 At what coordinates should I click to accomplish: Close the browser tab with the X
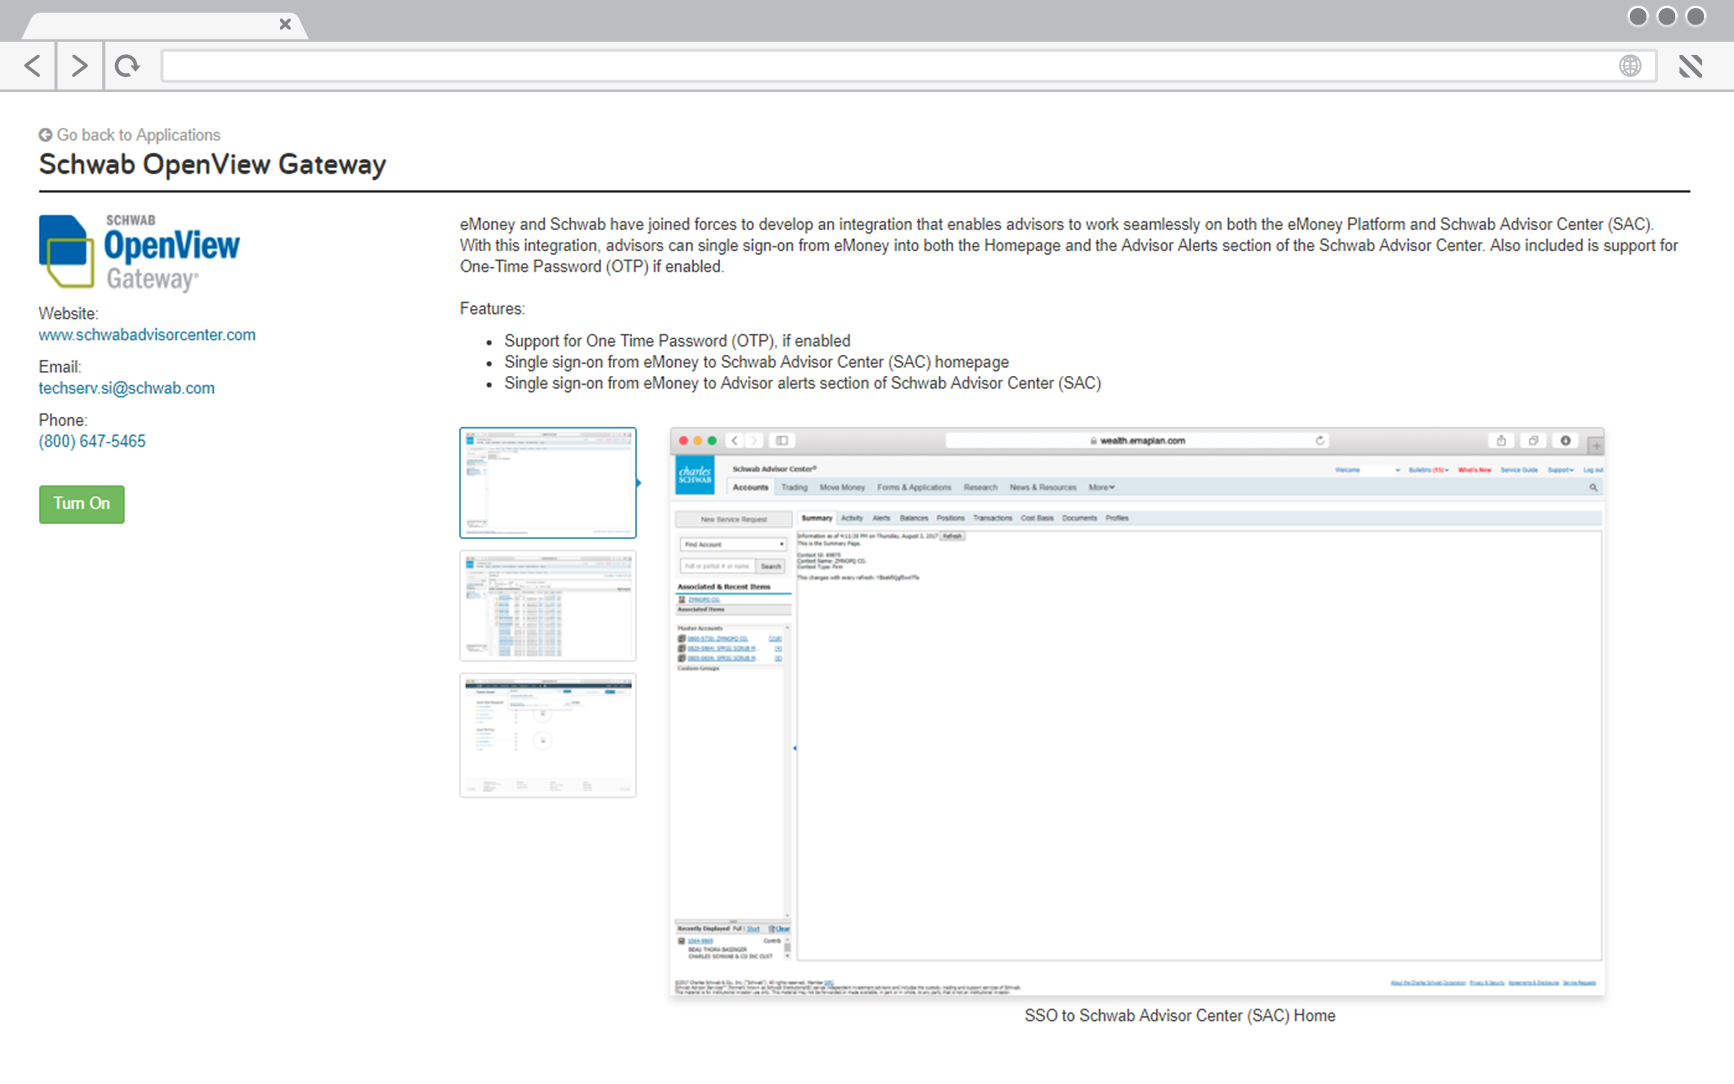tap(285, 24)
